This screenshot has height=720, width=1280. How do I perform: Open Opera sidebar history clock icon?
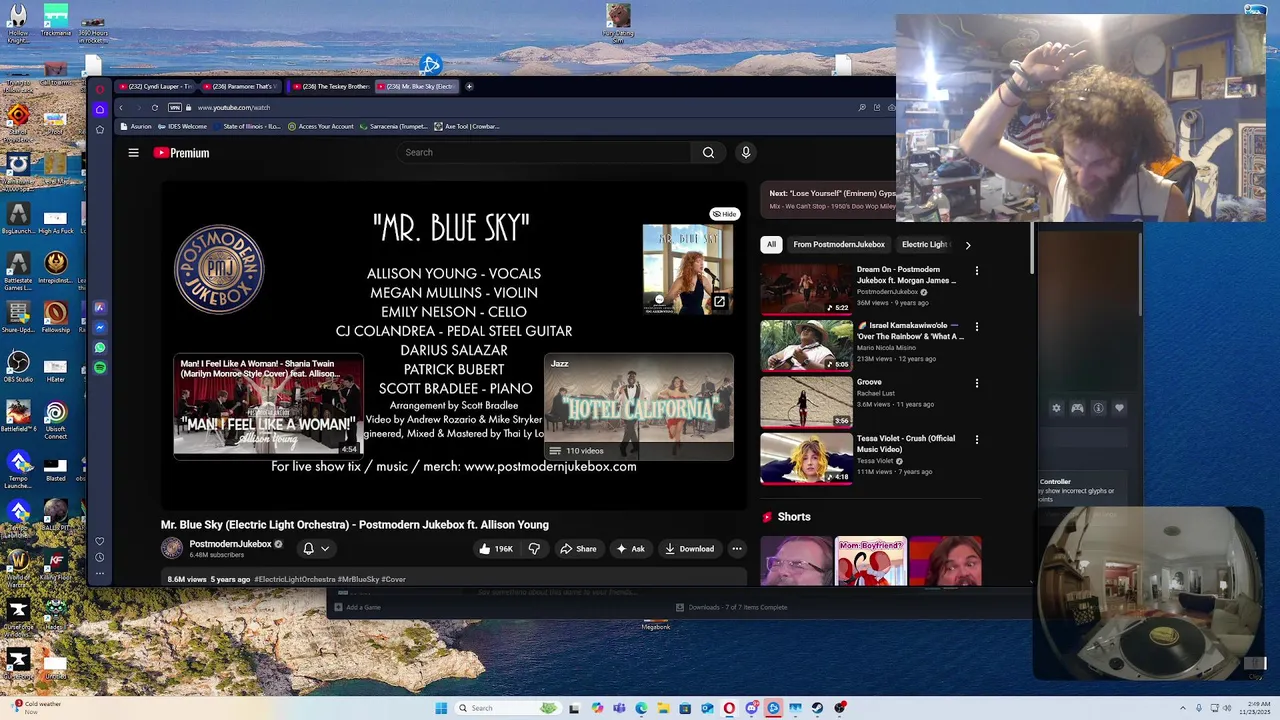100,557
